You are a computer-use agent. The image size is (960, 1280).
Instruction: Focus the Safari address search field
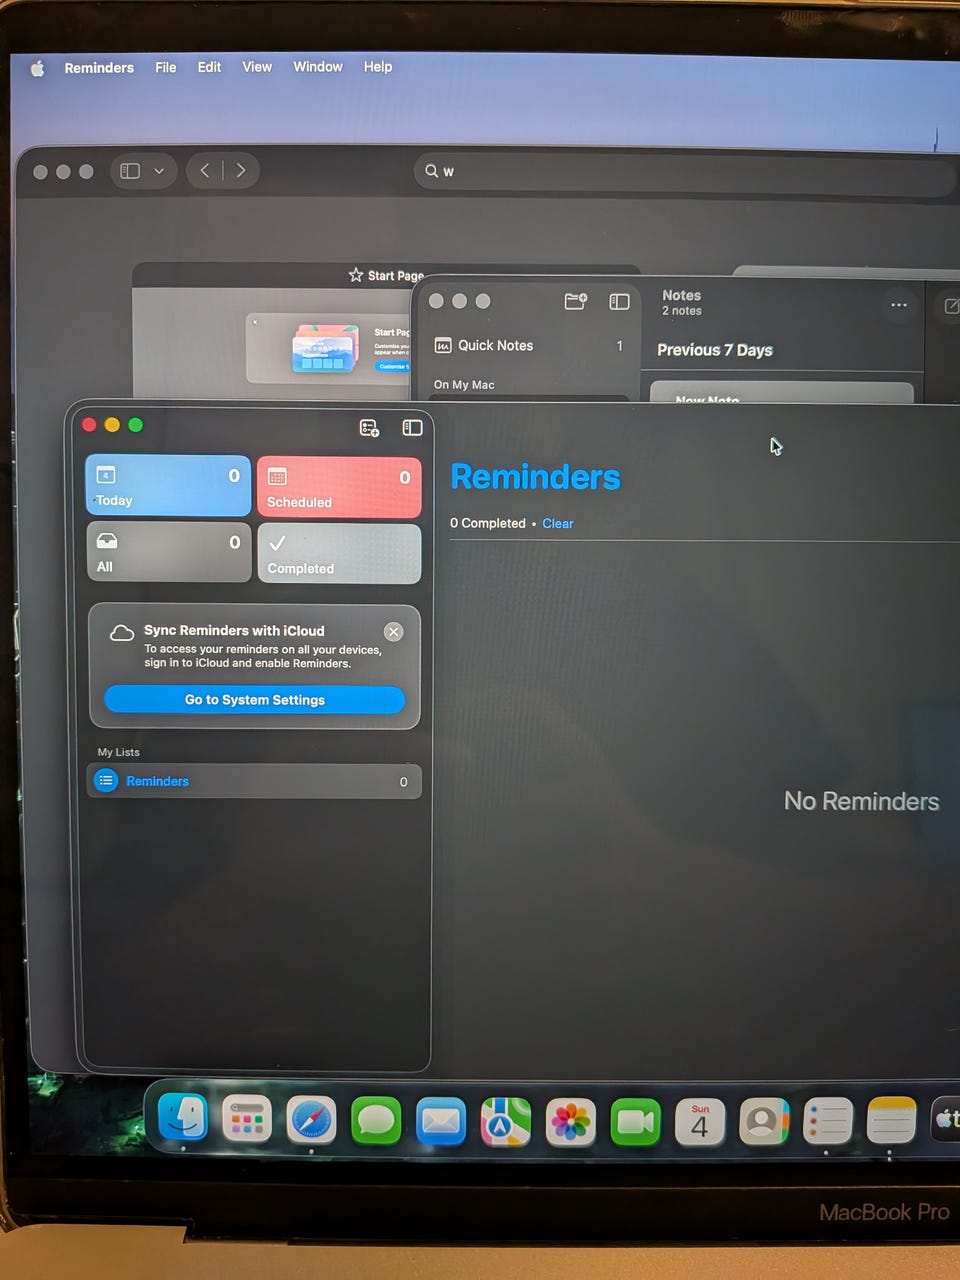pos(685,171)
